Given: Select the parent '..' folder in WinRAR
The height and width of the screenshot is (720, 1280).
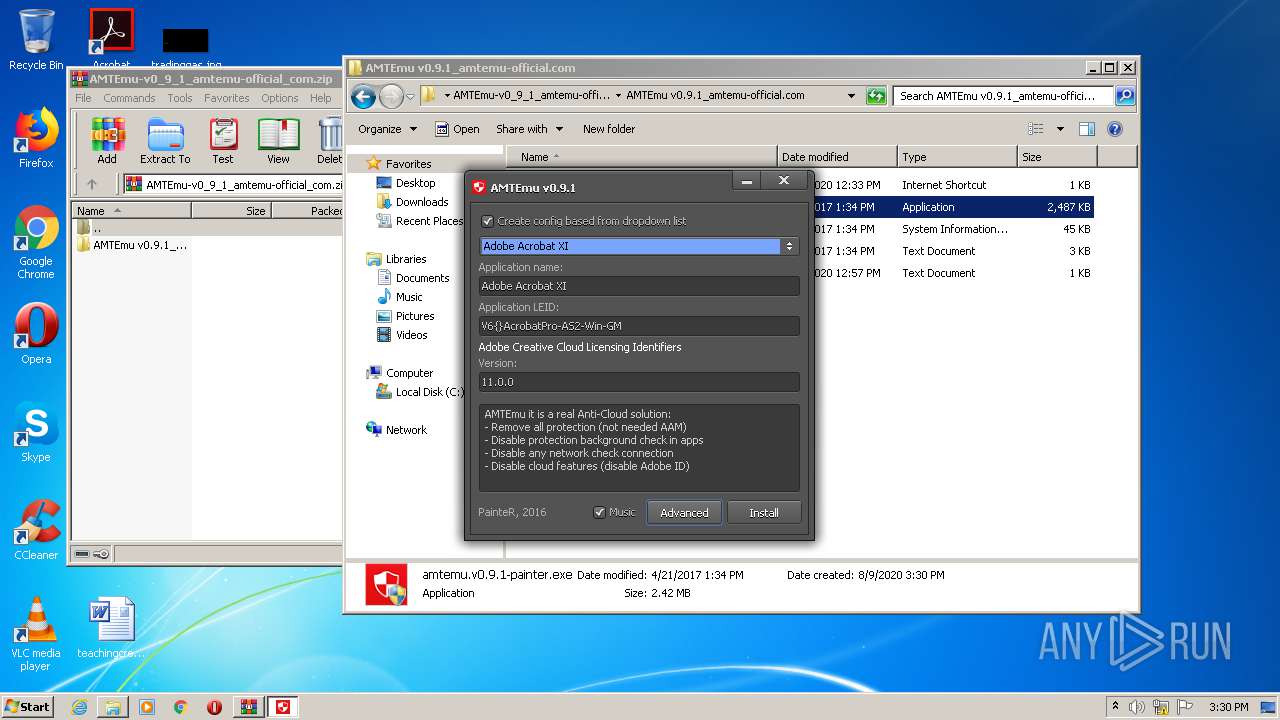Looking at the screenshot, I should pos(90,228).
